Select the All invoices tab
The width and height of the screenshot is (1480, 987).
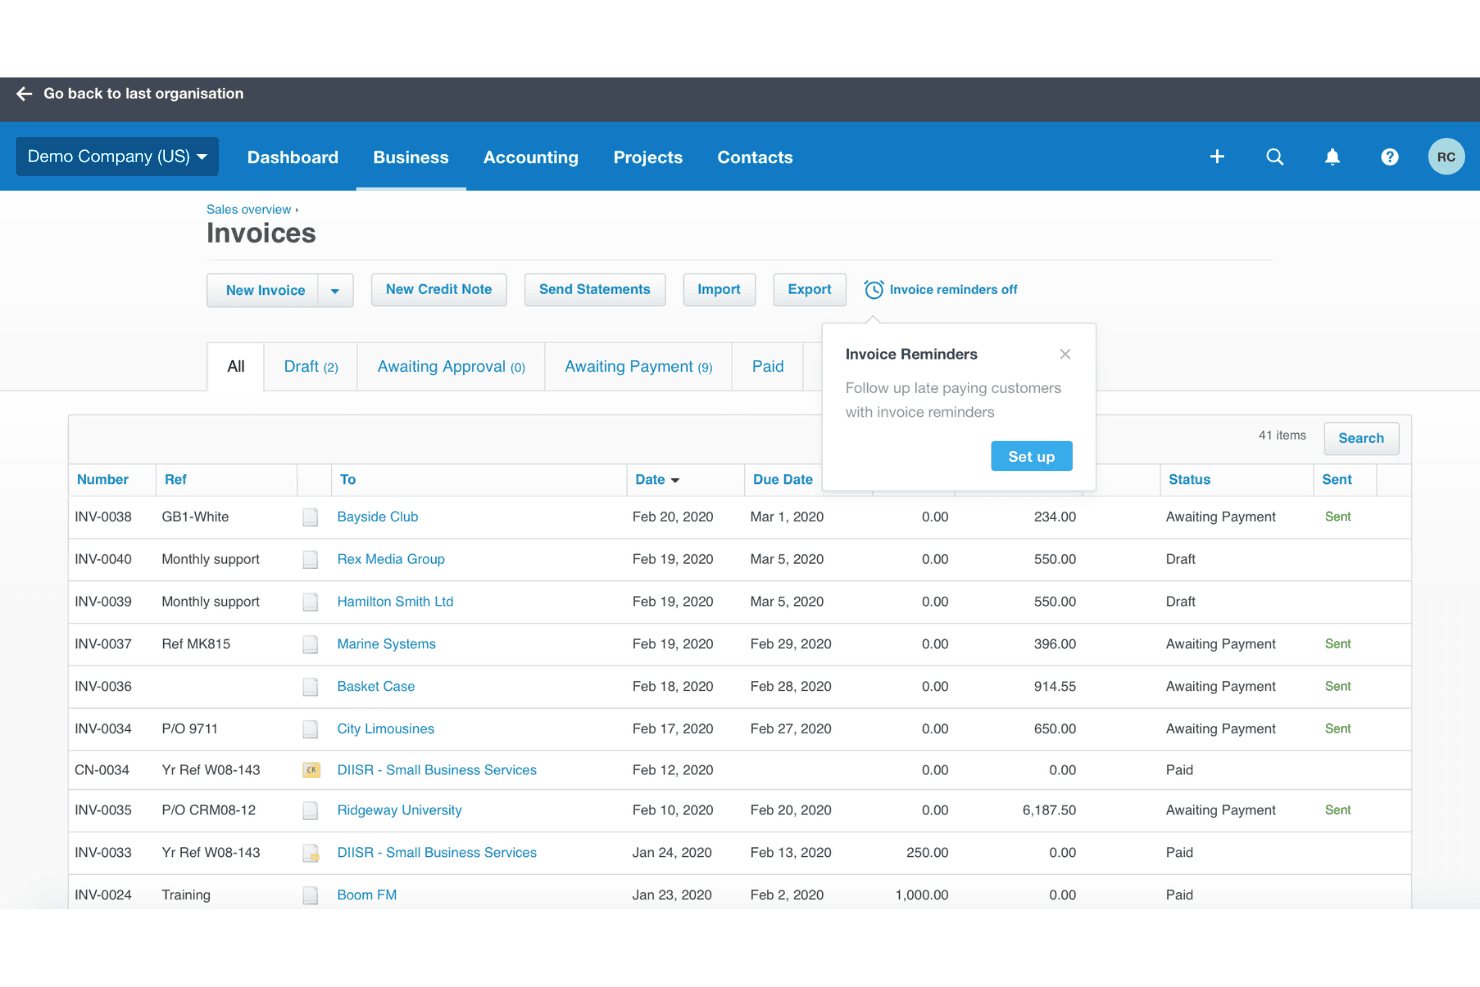(236, 367)
